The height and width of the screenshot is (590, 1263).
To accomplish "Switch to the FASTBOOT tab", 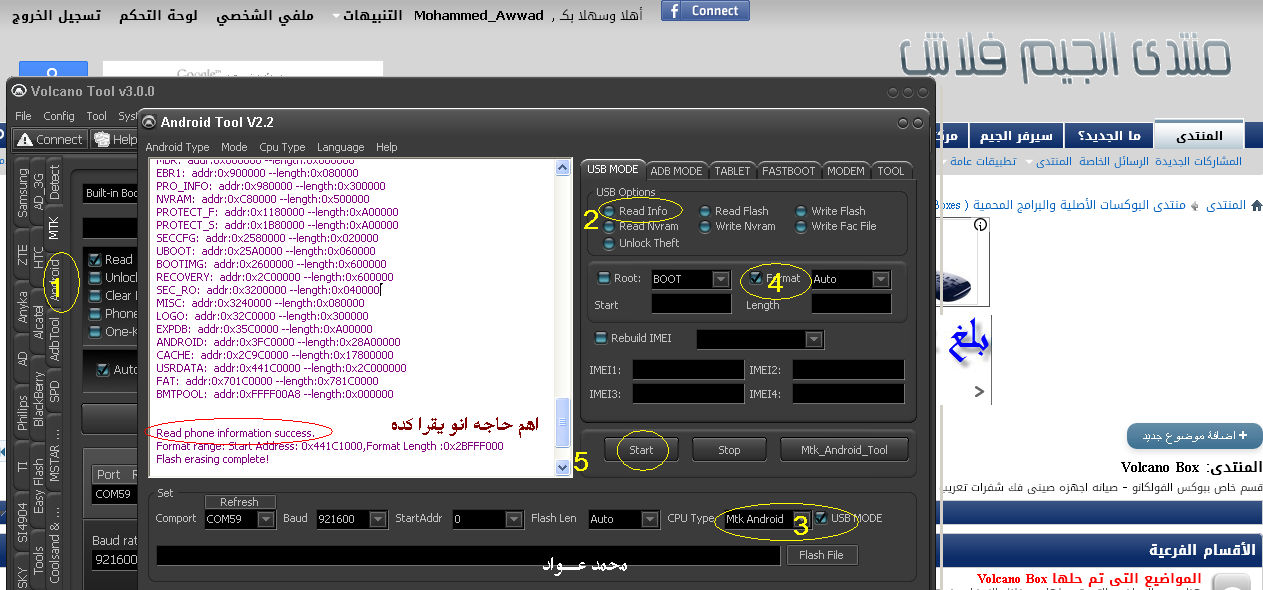I will 789,171.
